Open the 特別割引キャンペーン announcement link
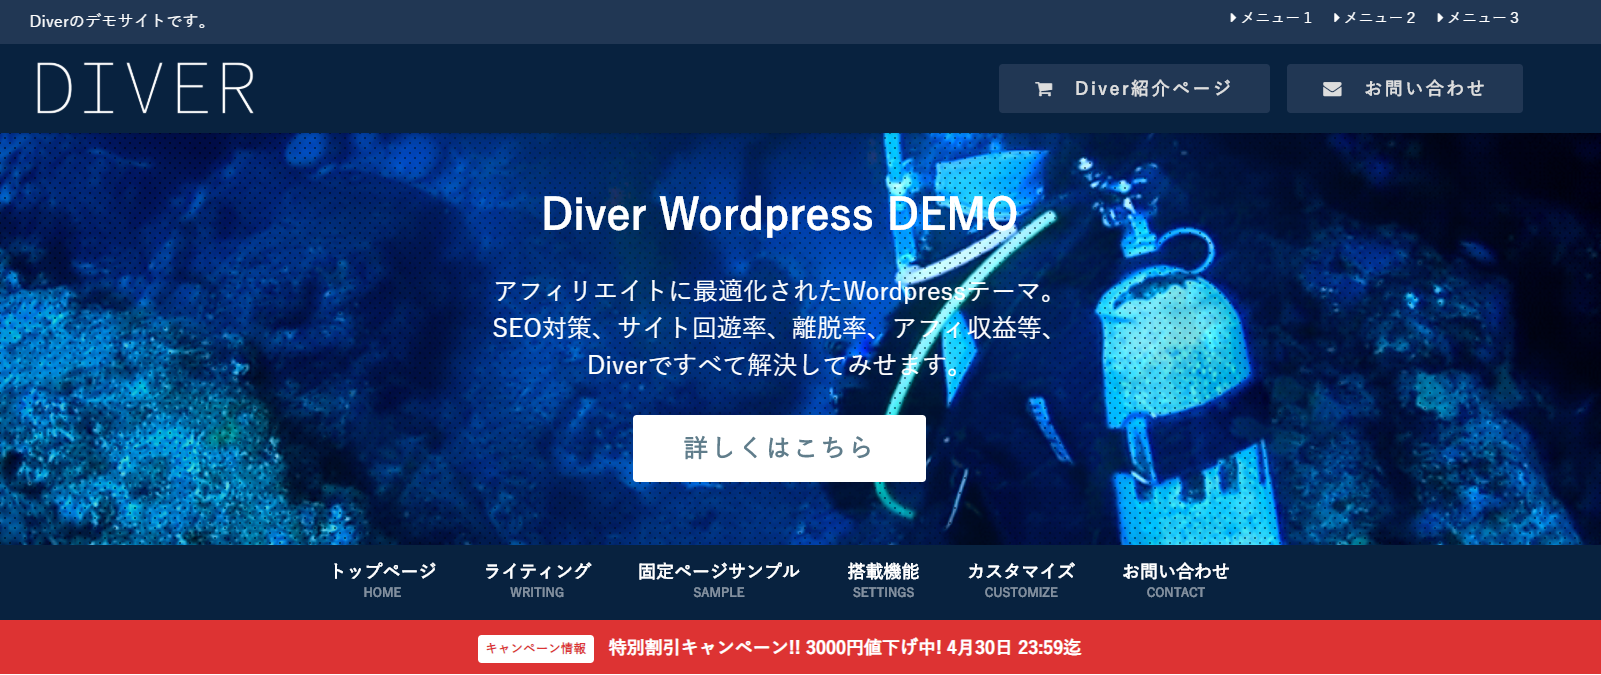 coord(844,648)
